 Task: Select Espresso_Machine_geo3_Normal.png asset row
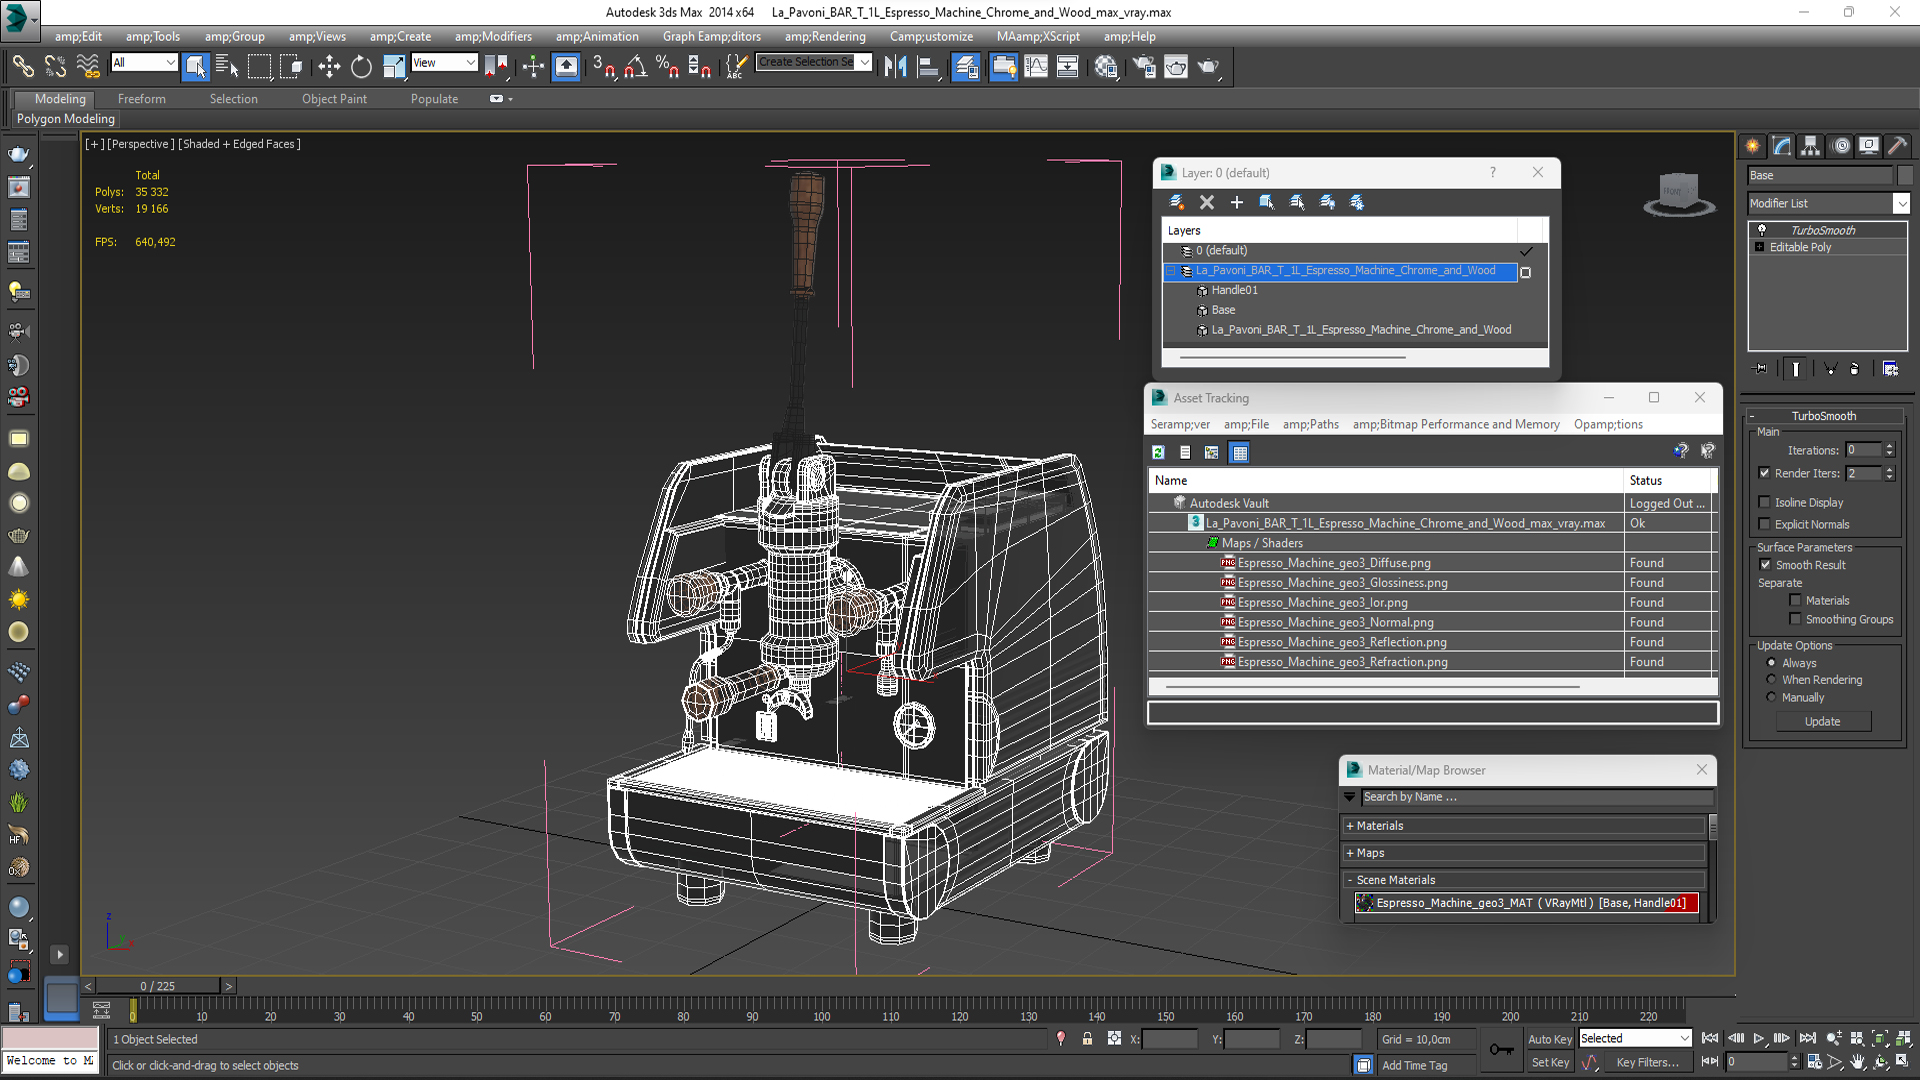(1334, 623)
